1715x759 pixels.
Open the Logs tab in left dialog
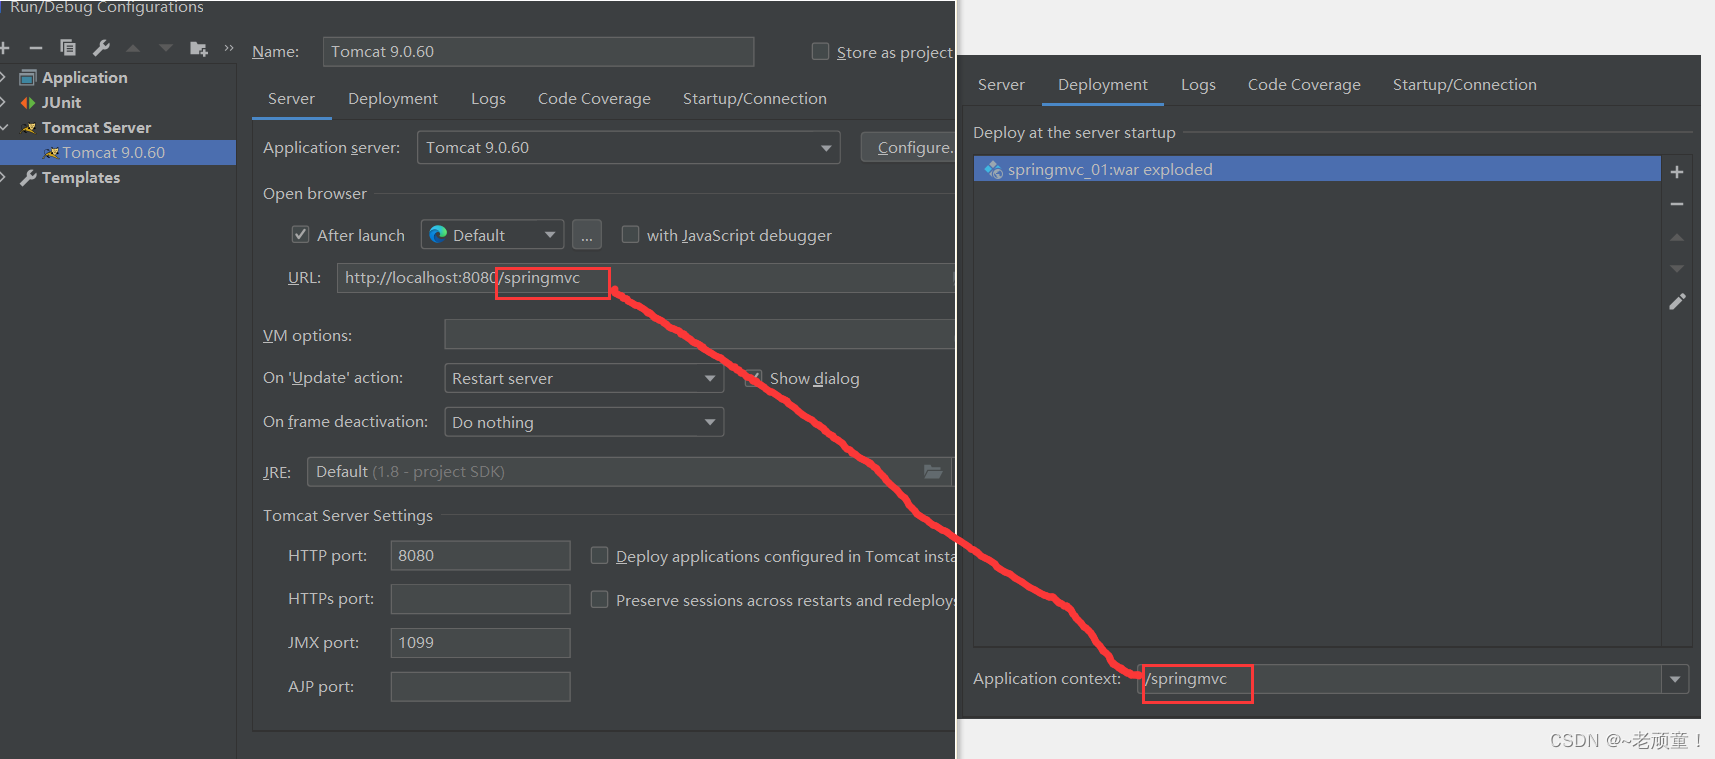point(488,98)
